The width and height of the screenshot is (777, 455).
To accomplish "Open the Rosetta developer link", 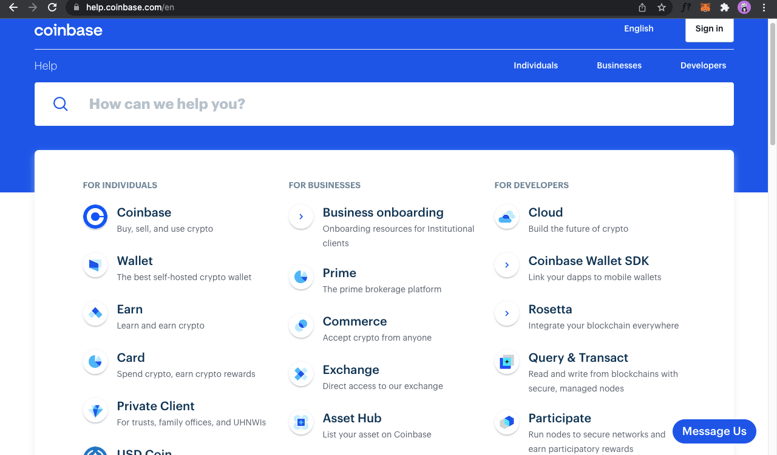I will pyautogui.click(x=550, y=309).
